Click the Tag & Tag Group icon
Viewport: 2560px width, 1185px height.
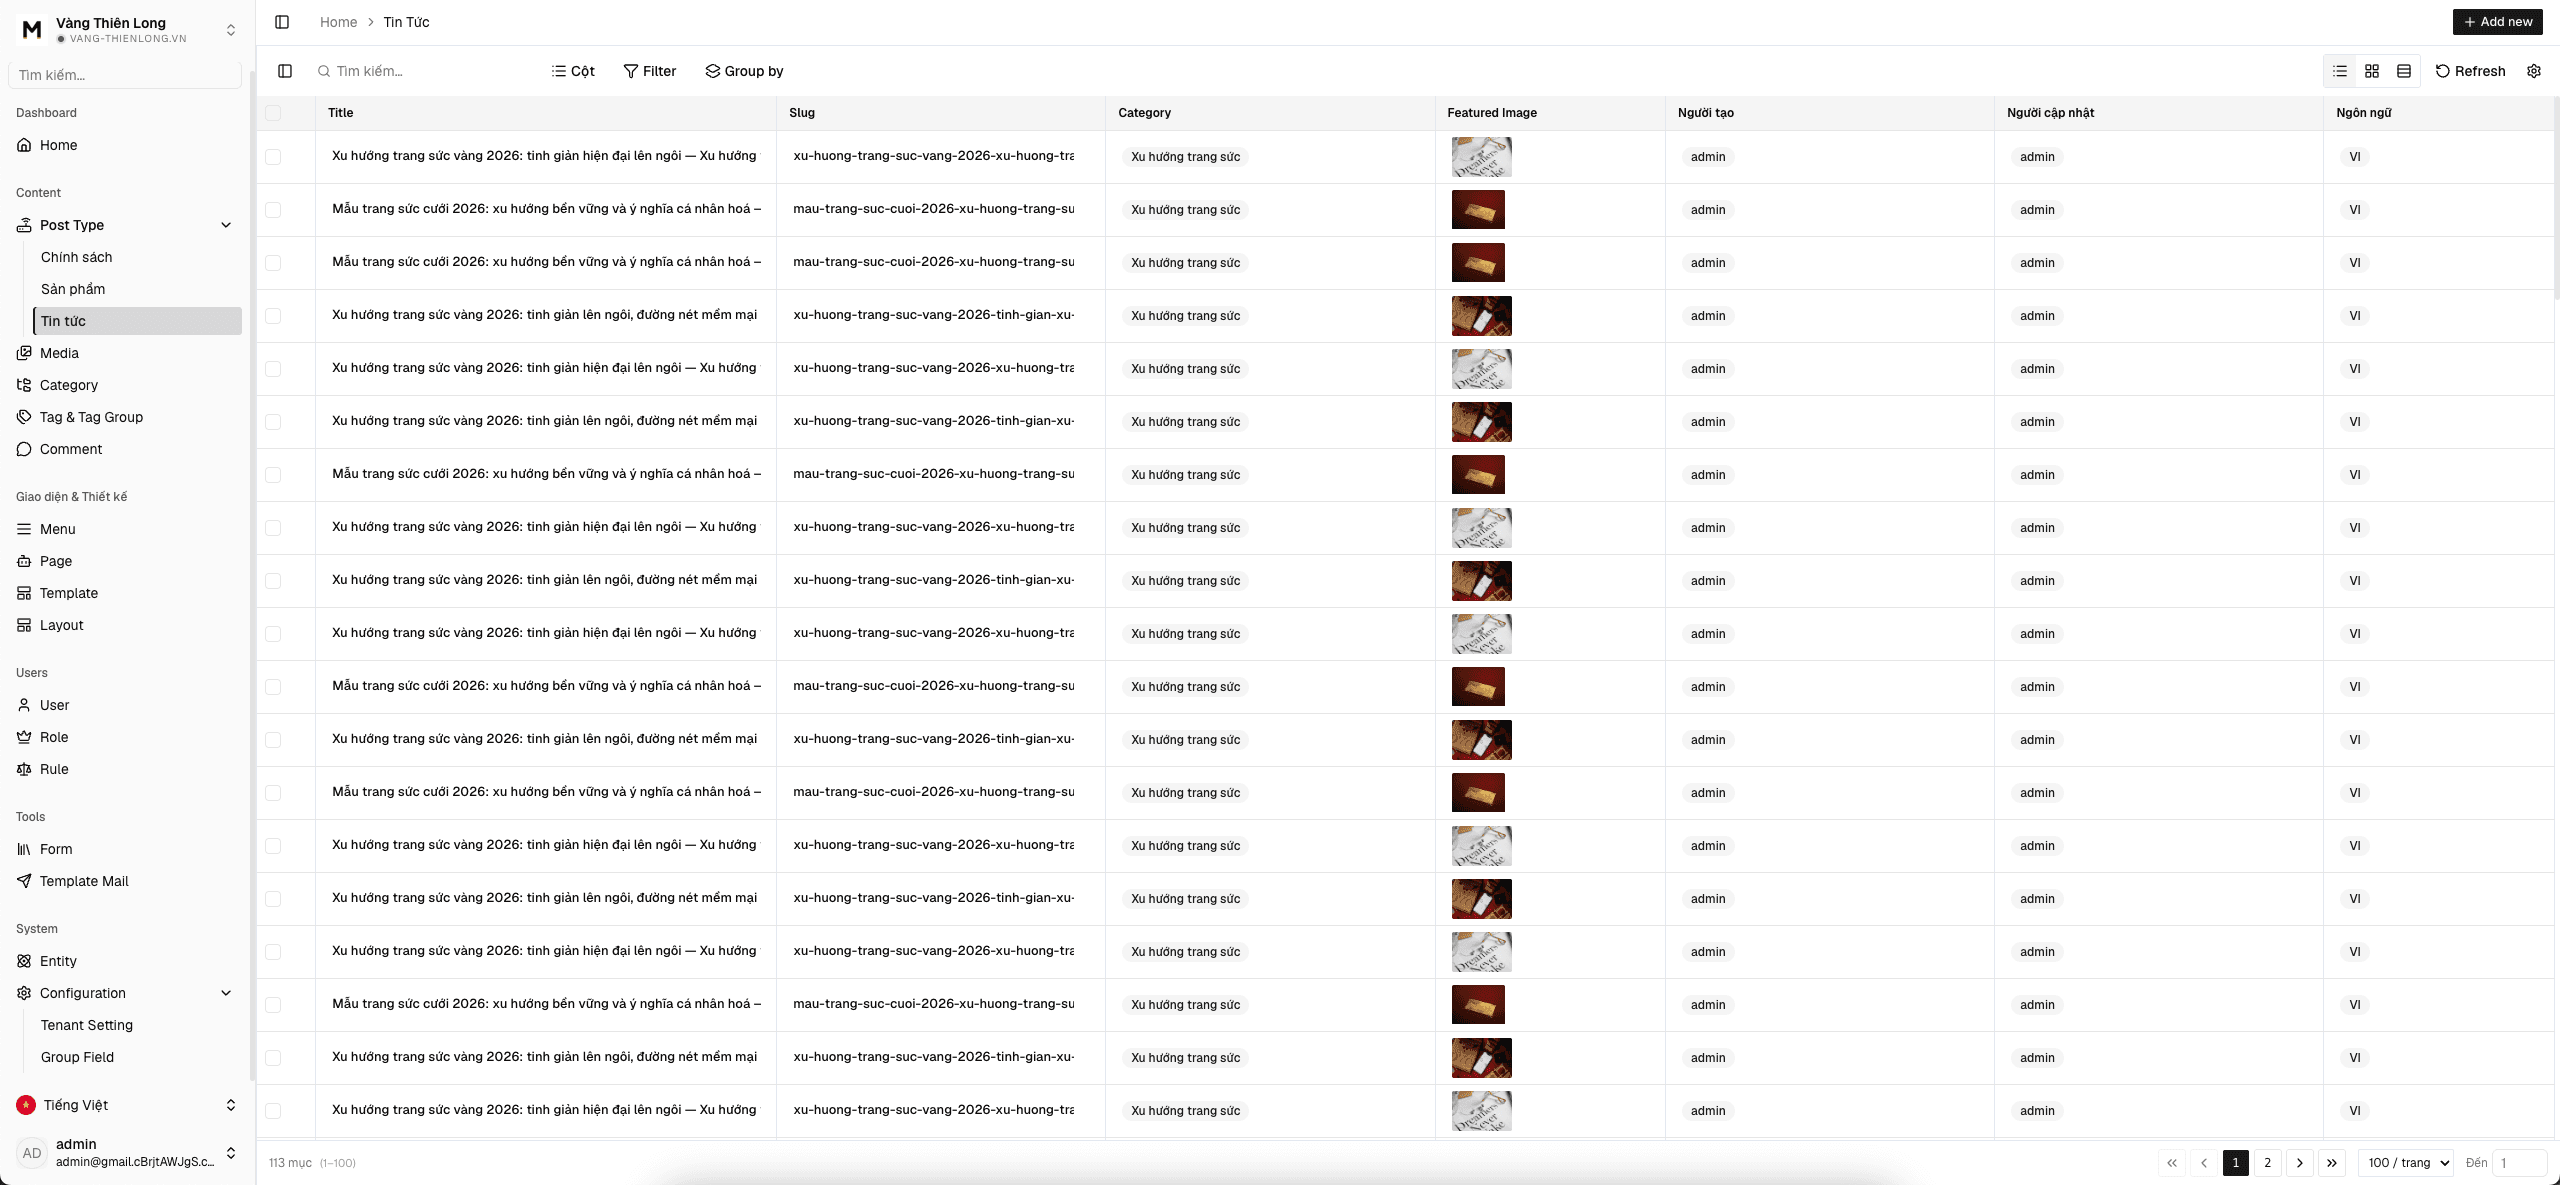[x=24, y=417]
